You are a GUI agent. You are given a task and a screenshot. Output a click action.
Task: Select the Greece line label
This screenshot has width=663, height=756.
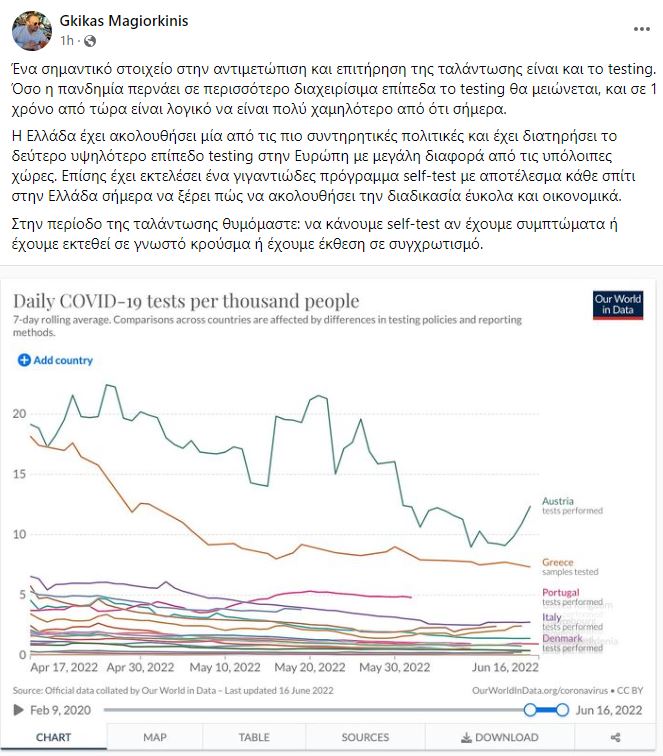(558, 562)
